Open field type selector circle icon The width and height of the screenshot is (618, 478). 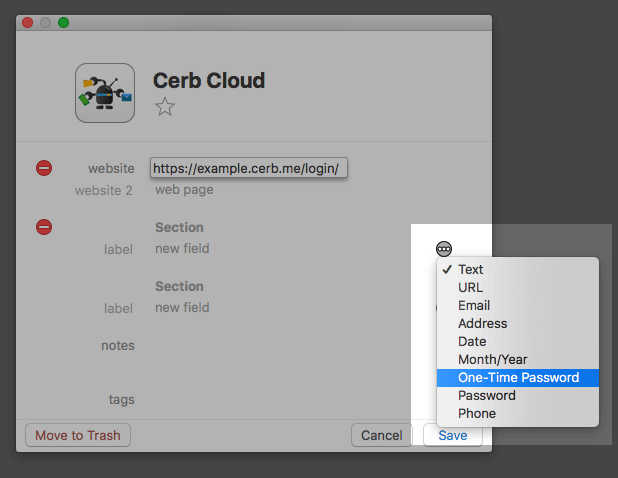pos(444,249)
